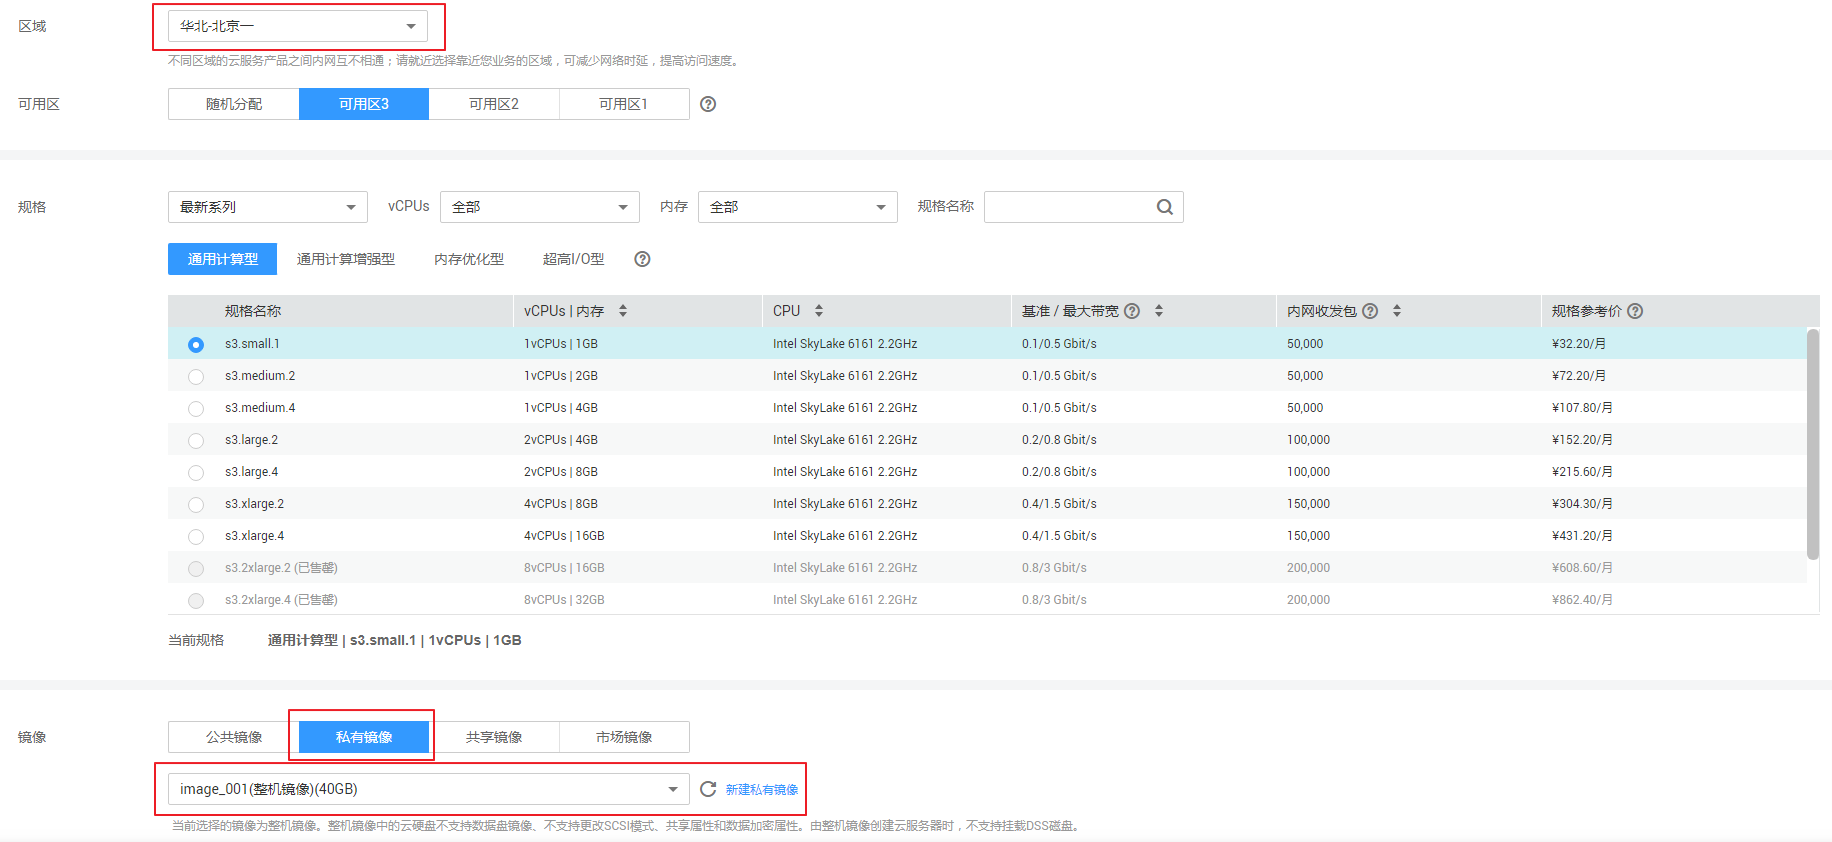Switch to 通用计算型 spec tab

click(223, 259)
